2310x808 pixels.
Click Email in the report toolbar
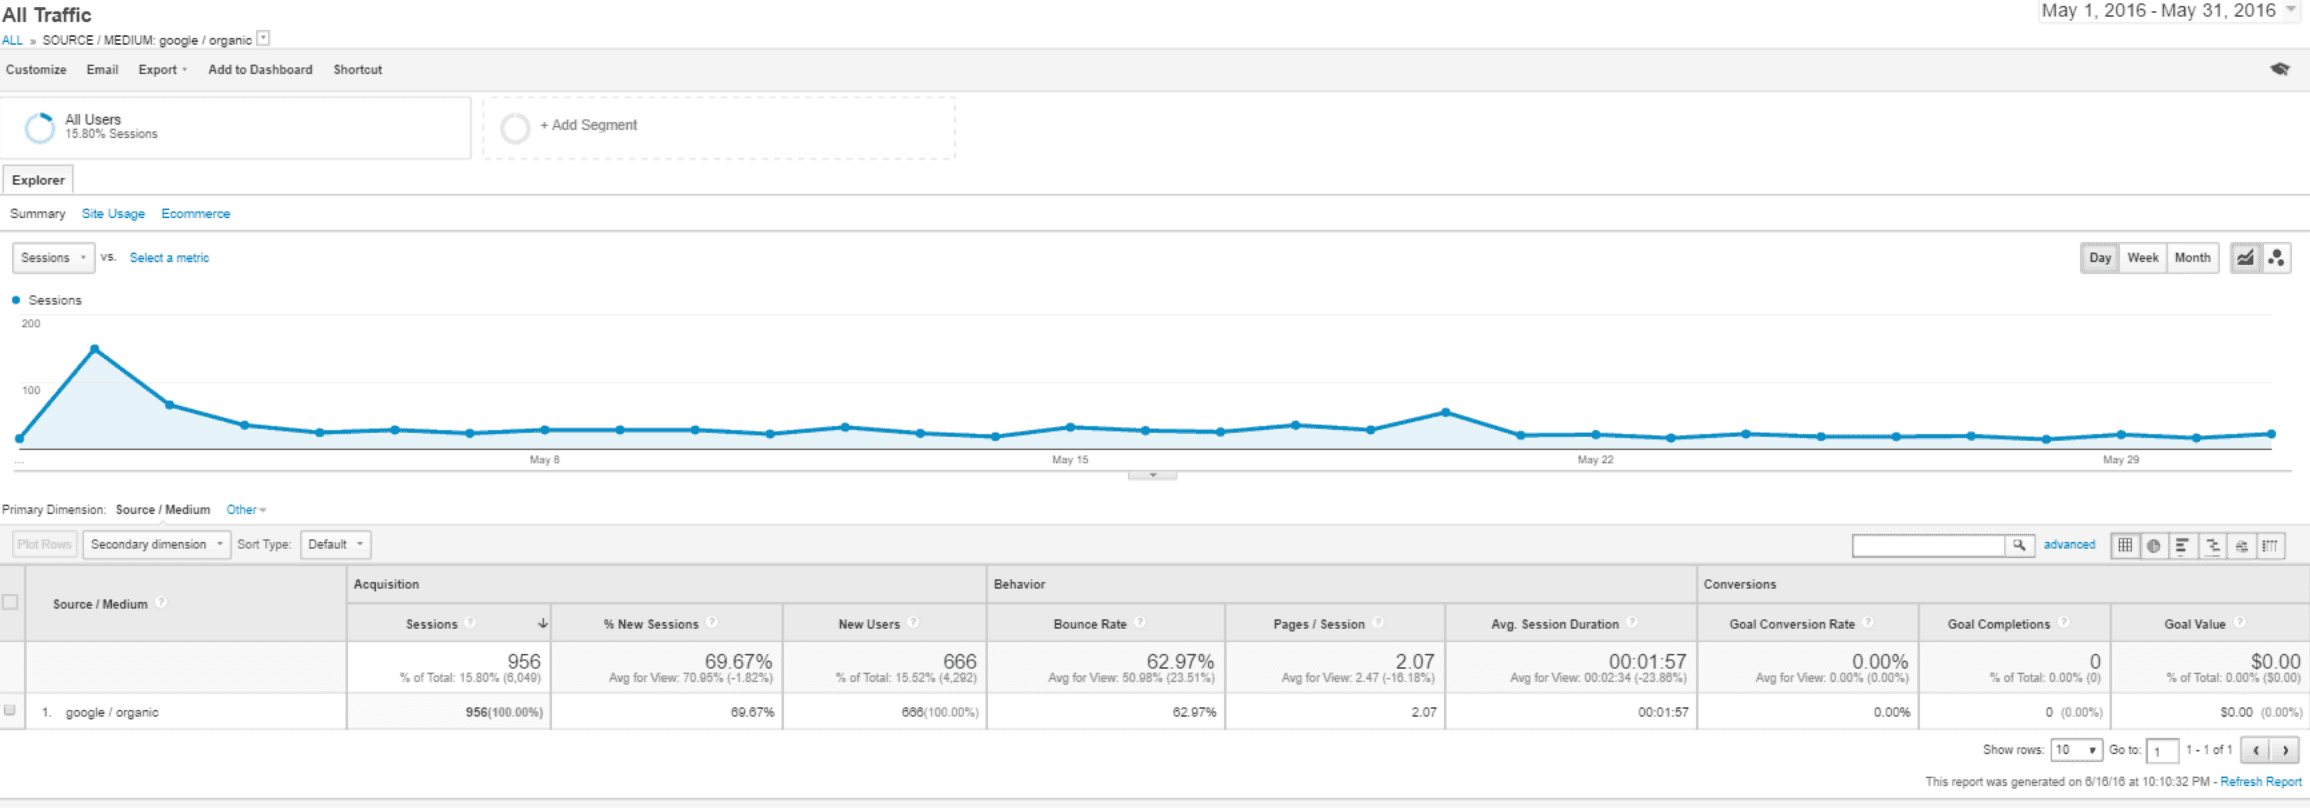tap(102, 70)
